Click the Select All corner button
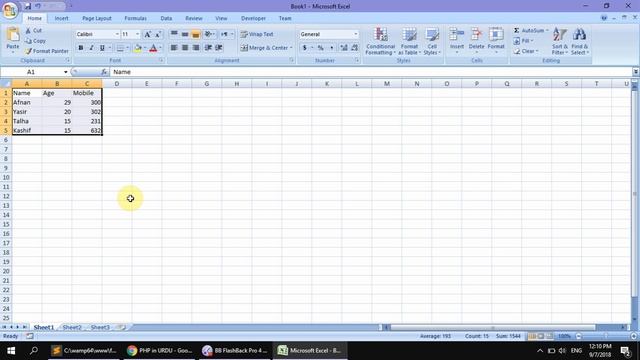640x360 pixels. point(6,84)
